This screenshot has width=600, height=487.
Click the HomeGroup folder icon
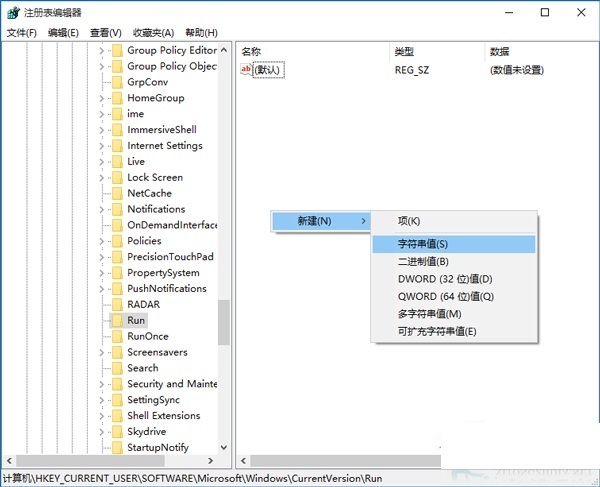pyautogui.click(x=117, y=98)
